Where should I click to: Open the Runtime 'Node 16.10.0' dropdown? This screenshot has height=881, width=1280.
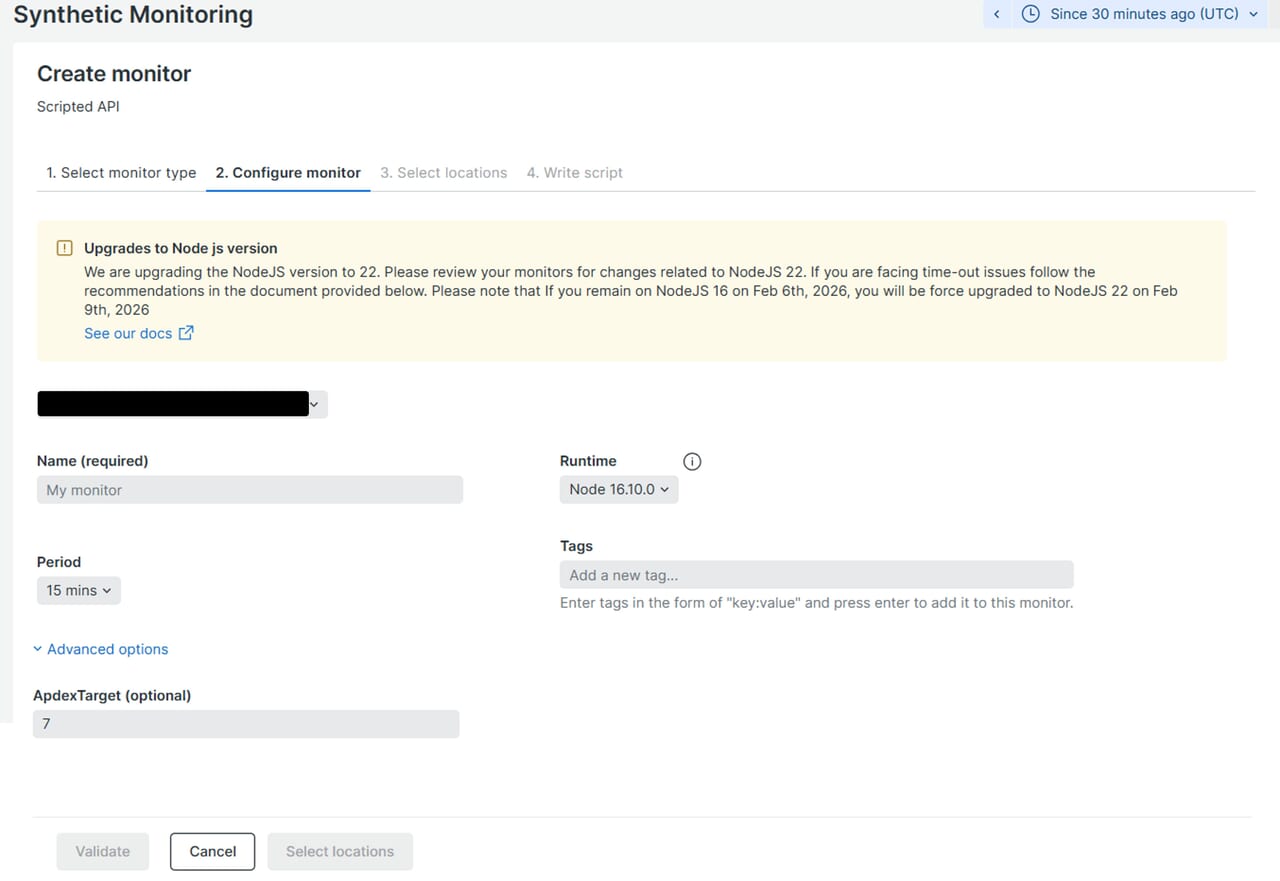pyautogui.click(x=618, y=490)
